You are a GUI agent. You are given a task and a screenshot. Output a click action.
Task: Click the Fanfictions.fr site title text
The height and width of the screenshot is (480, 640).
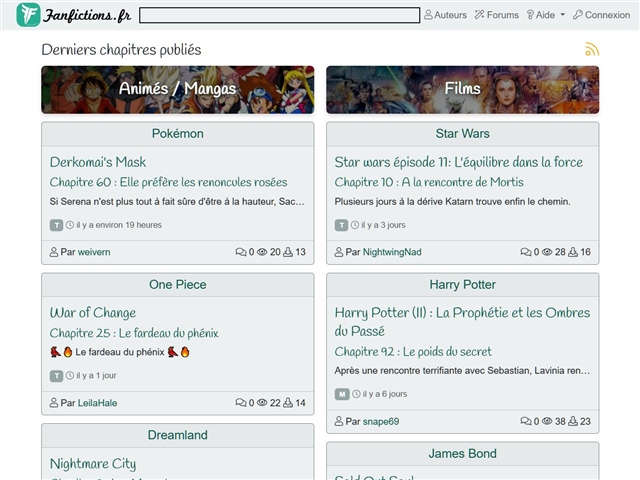(87, 16)
